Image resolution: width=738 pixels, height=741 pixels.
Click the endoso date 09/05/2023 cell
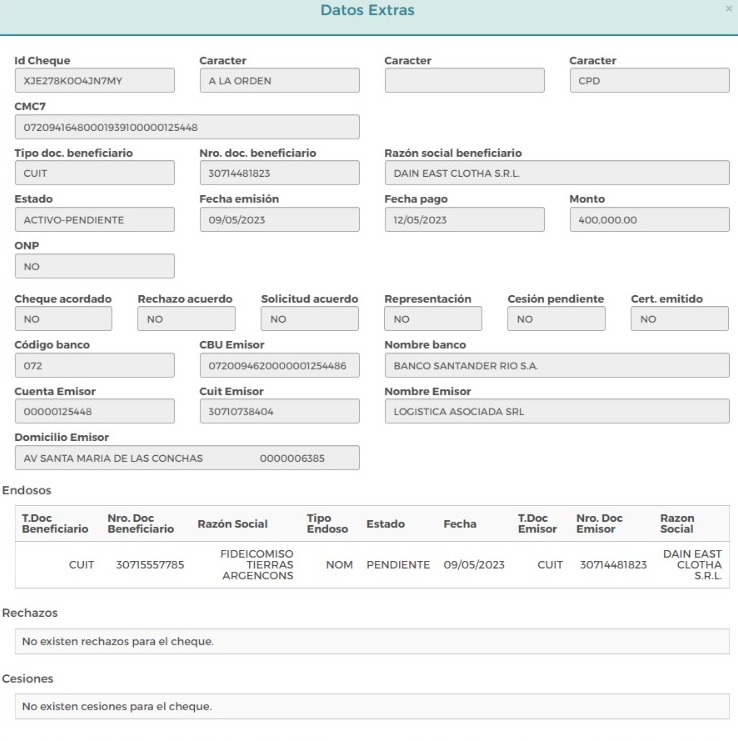[474, 565]
